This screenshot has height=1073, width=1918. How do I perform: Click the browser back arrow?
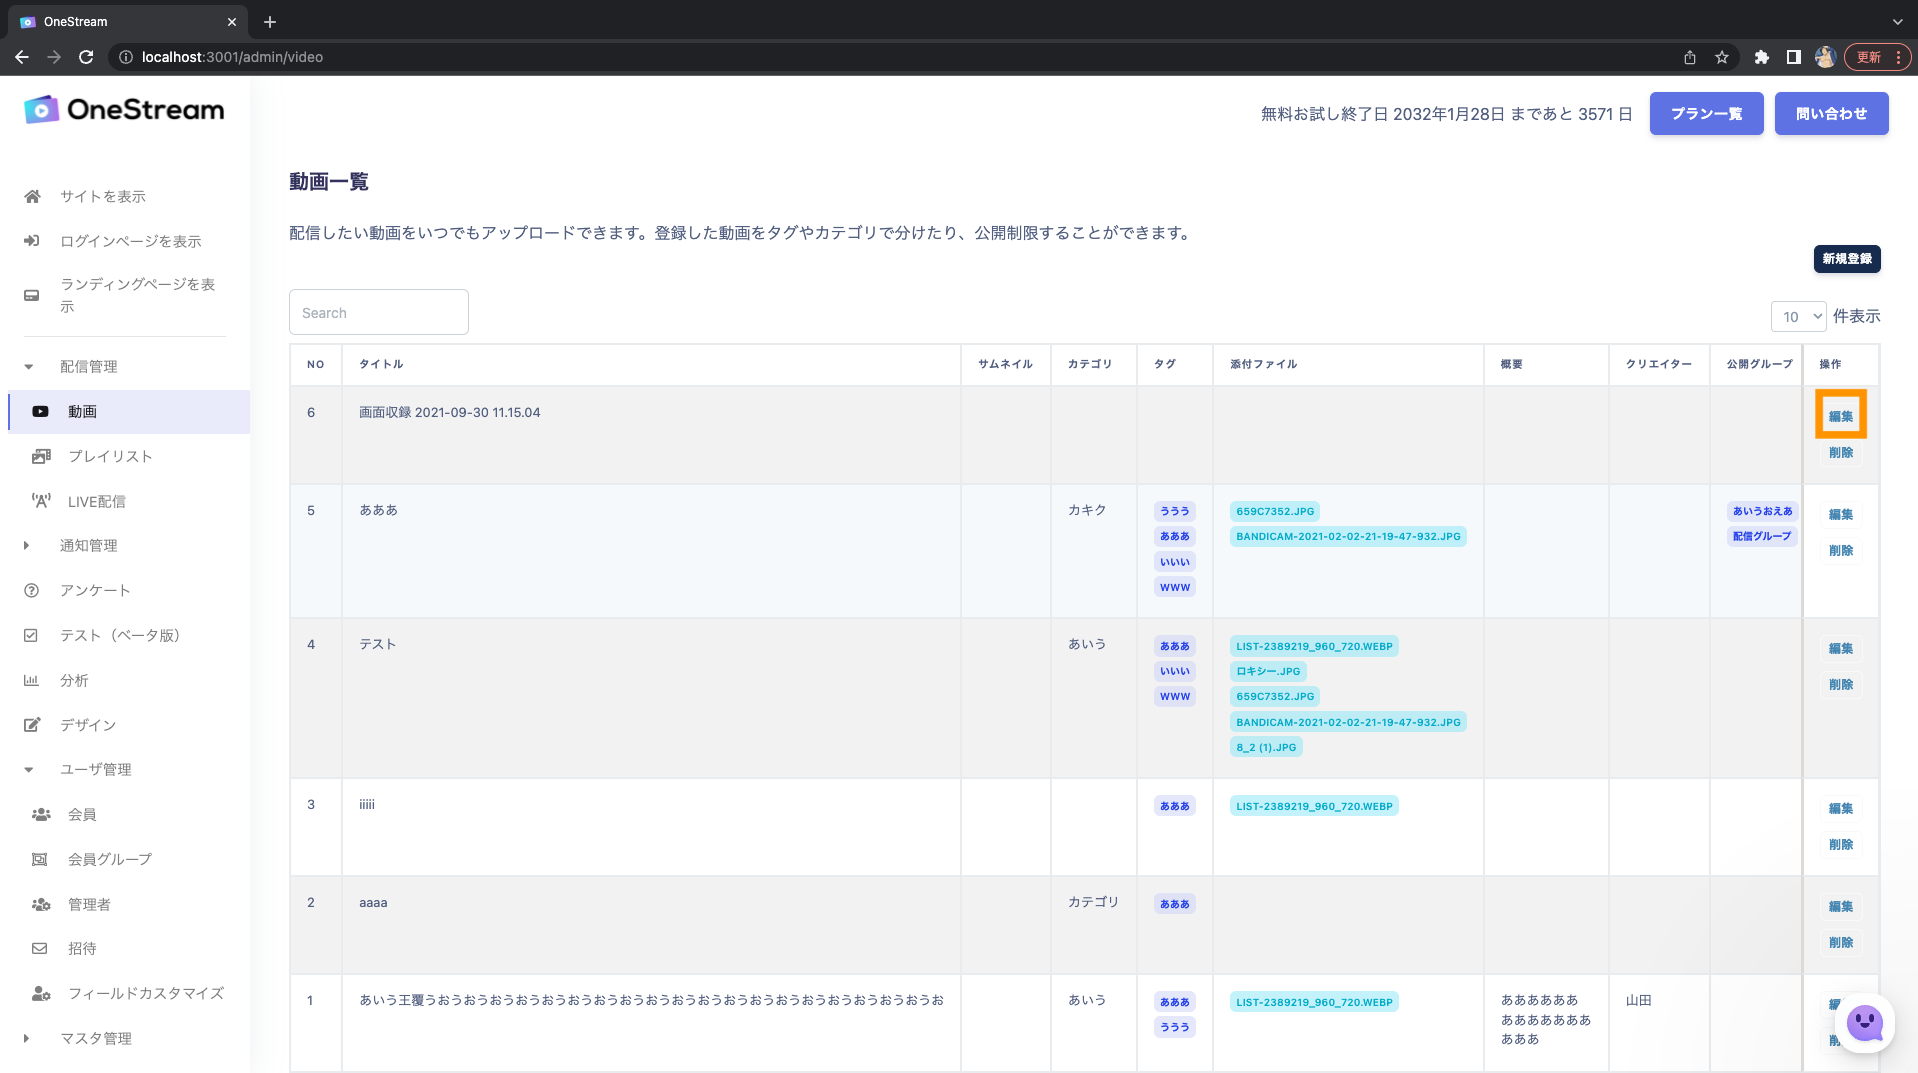(22, 57)
